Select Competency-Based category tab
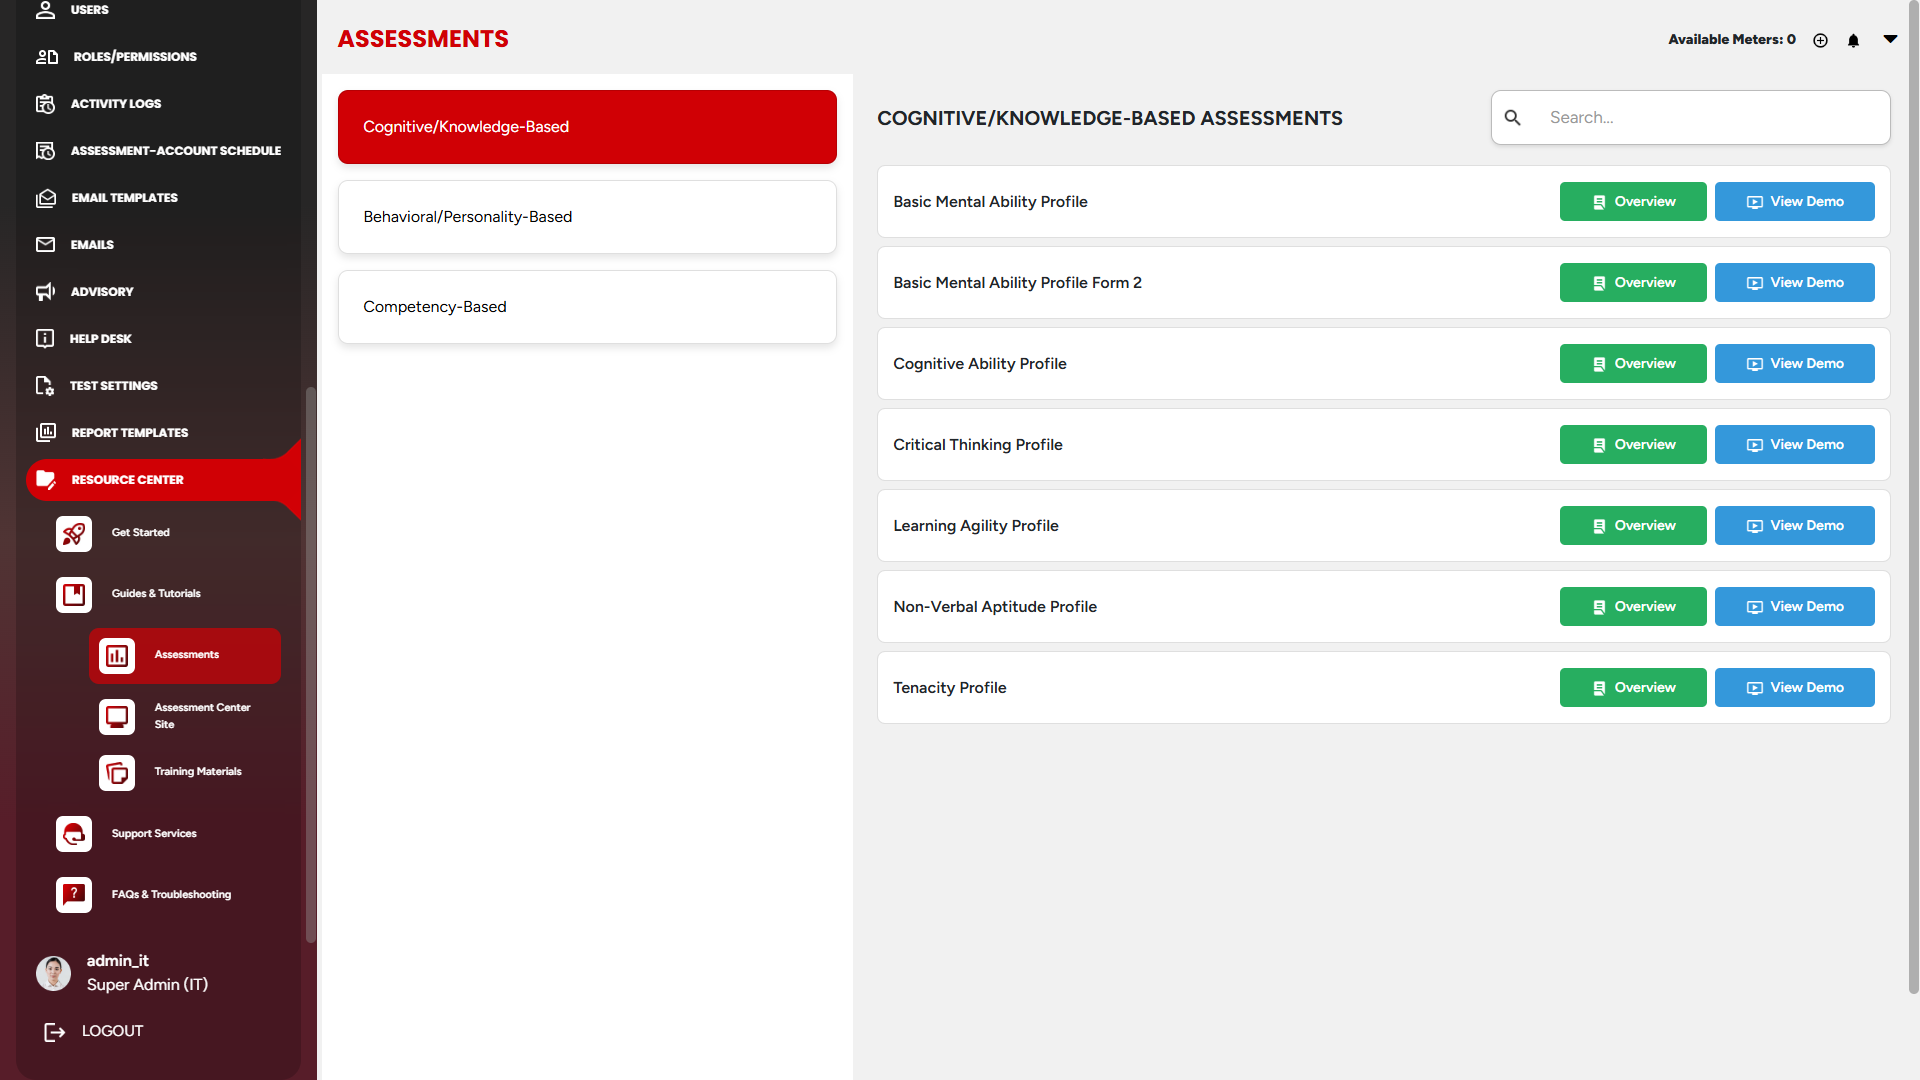Image resolution: width=1920 pixels, height=1080 pixels. click(587, 307)
